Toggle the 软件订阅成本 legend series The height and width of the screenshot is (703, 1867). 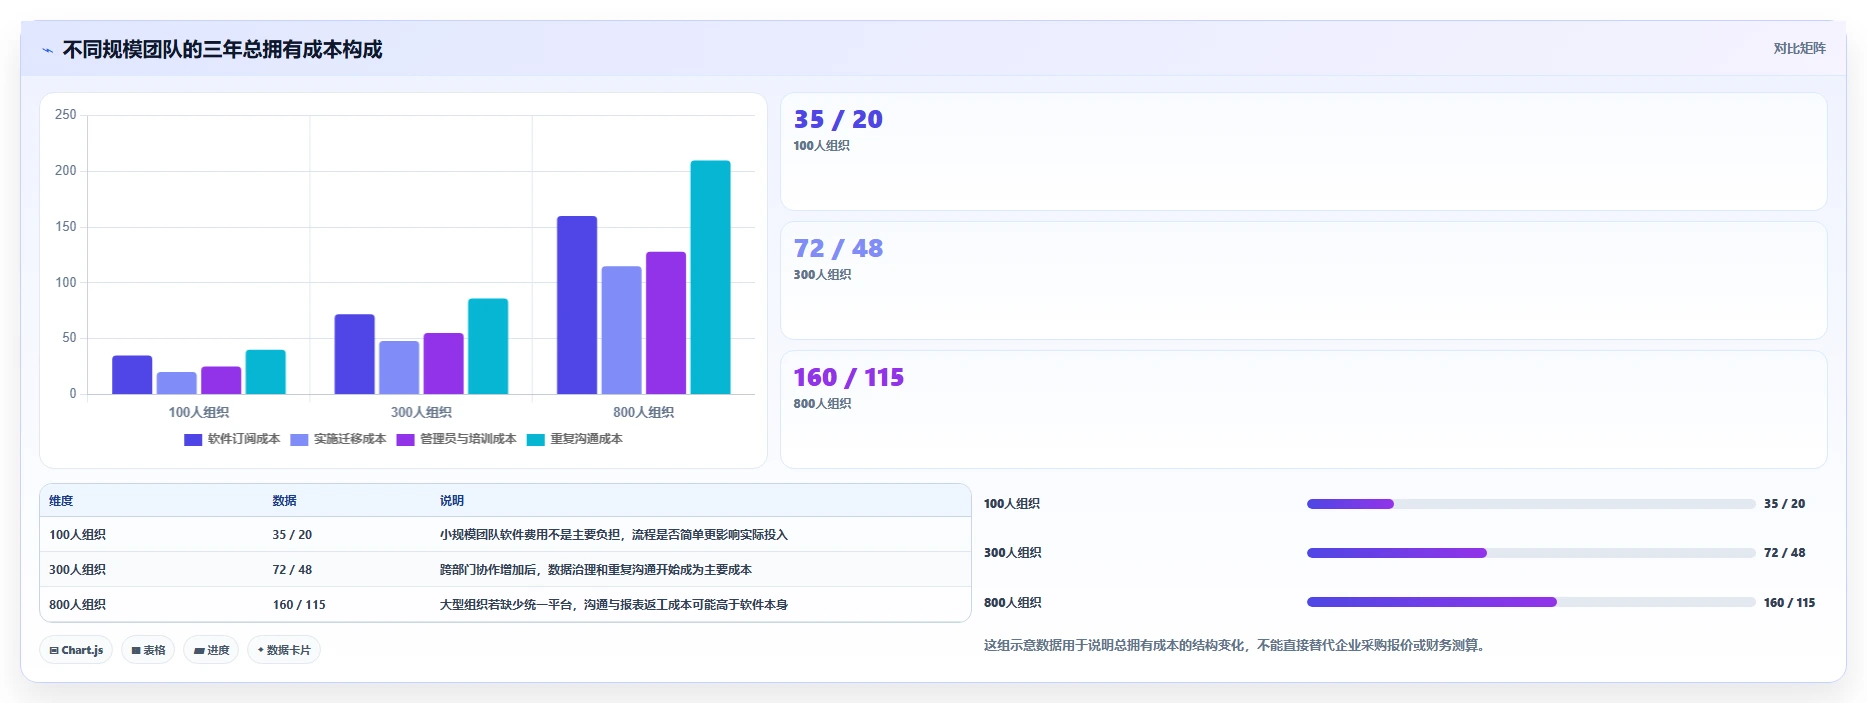[x=232, y=439]
